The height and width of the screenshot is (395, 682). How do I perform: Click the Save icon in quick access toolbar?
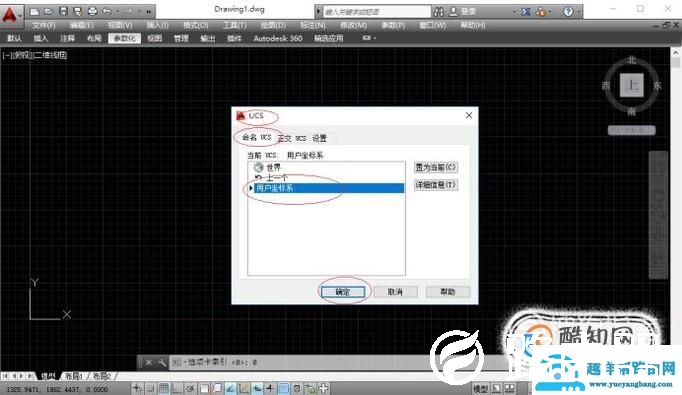coord(64,11)
